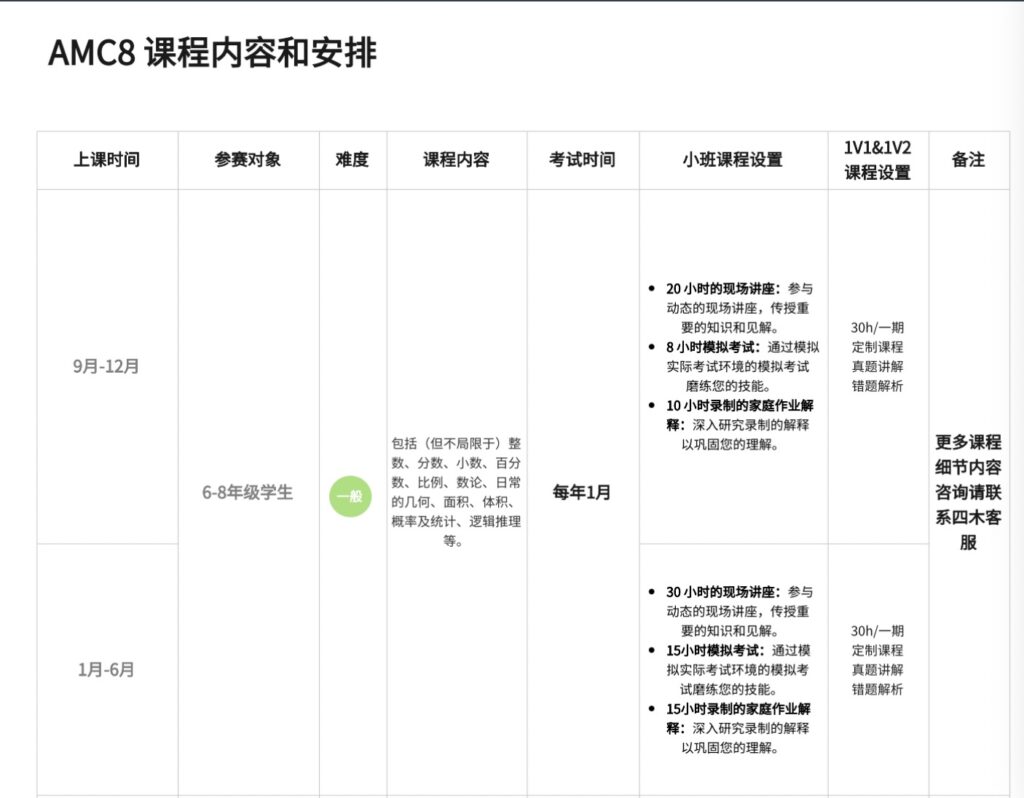Viewport: 1024px width, 798px height.
Task: Click "30h/一期" in the 9月-12月 row
Action: [x=877, y=327]
